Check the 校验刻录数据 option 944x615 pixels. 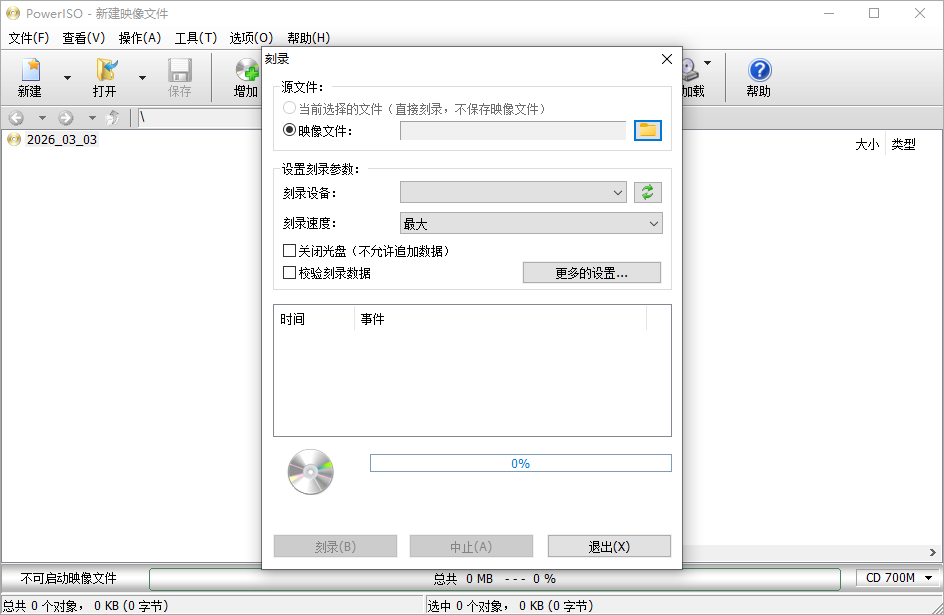coord(289,272)
